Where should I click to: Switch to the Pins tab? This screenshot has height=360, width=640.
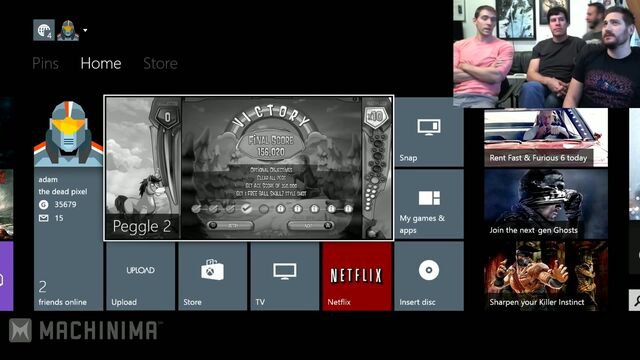pyautogui.click(x=45, y=63)
